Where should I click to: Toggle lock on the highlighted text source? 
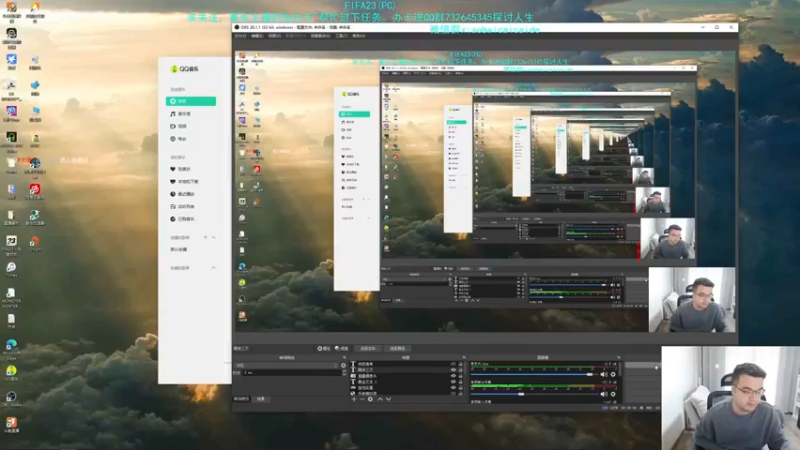click(461, 370)
